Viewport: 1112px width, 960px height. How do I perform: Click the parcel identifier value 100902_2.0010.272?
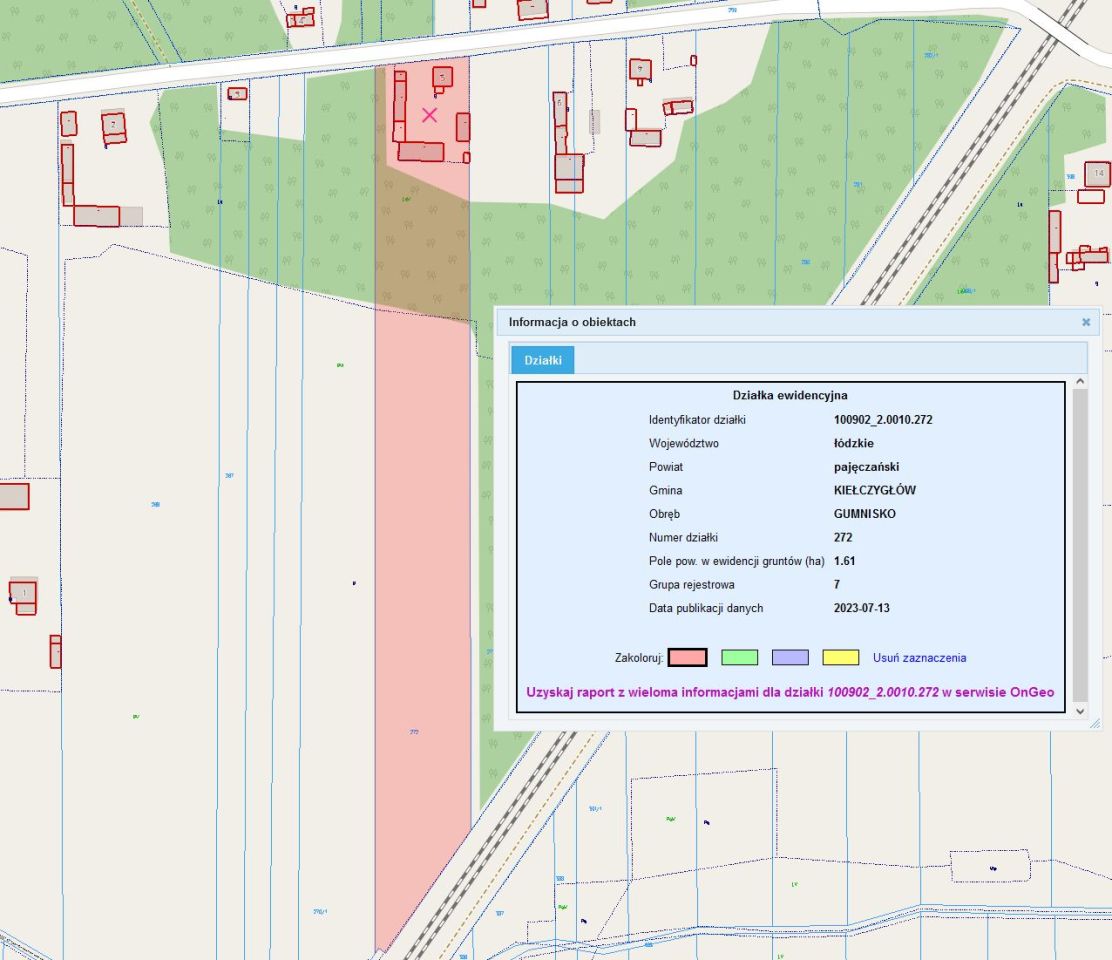point(883,420)
